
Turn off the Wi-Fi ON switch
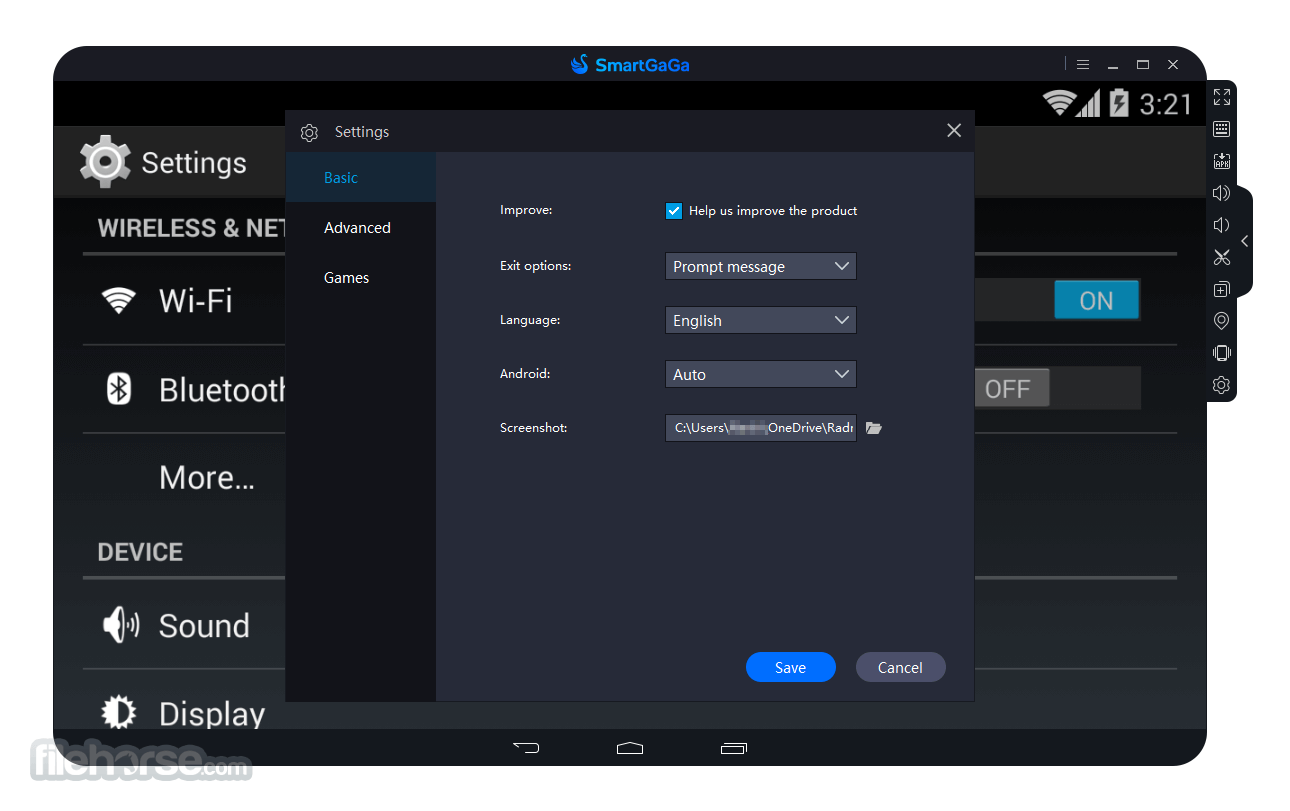[1096, 300]
